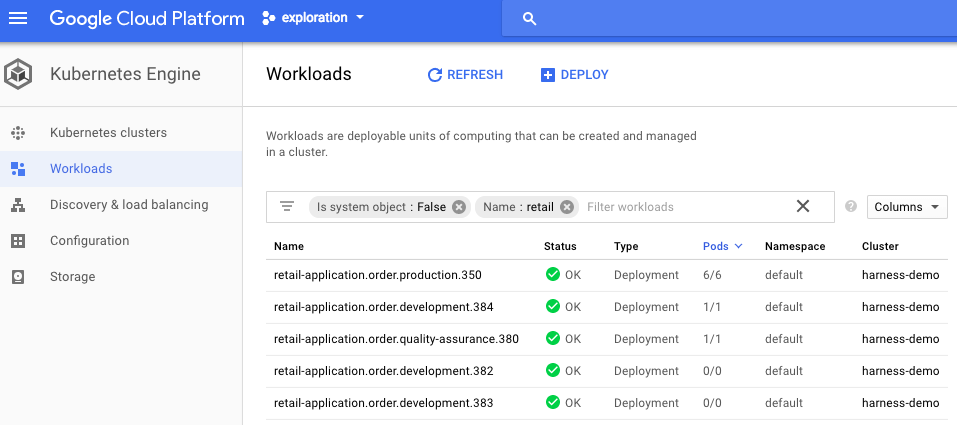Sort by the Cluster column header

click(x=880, y=246)
